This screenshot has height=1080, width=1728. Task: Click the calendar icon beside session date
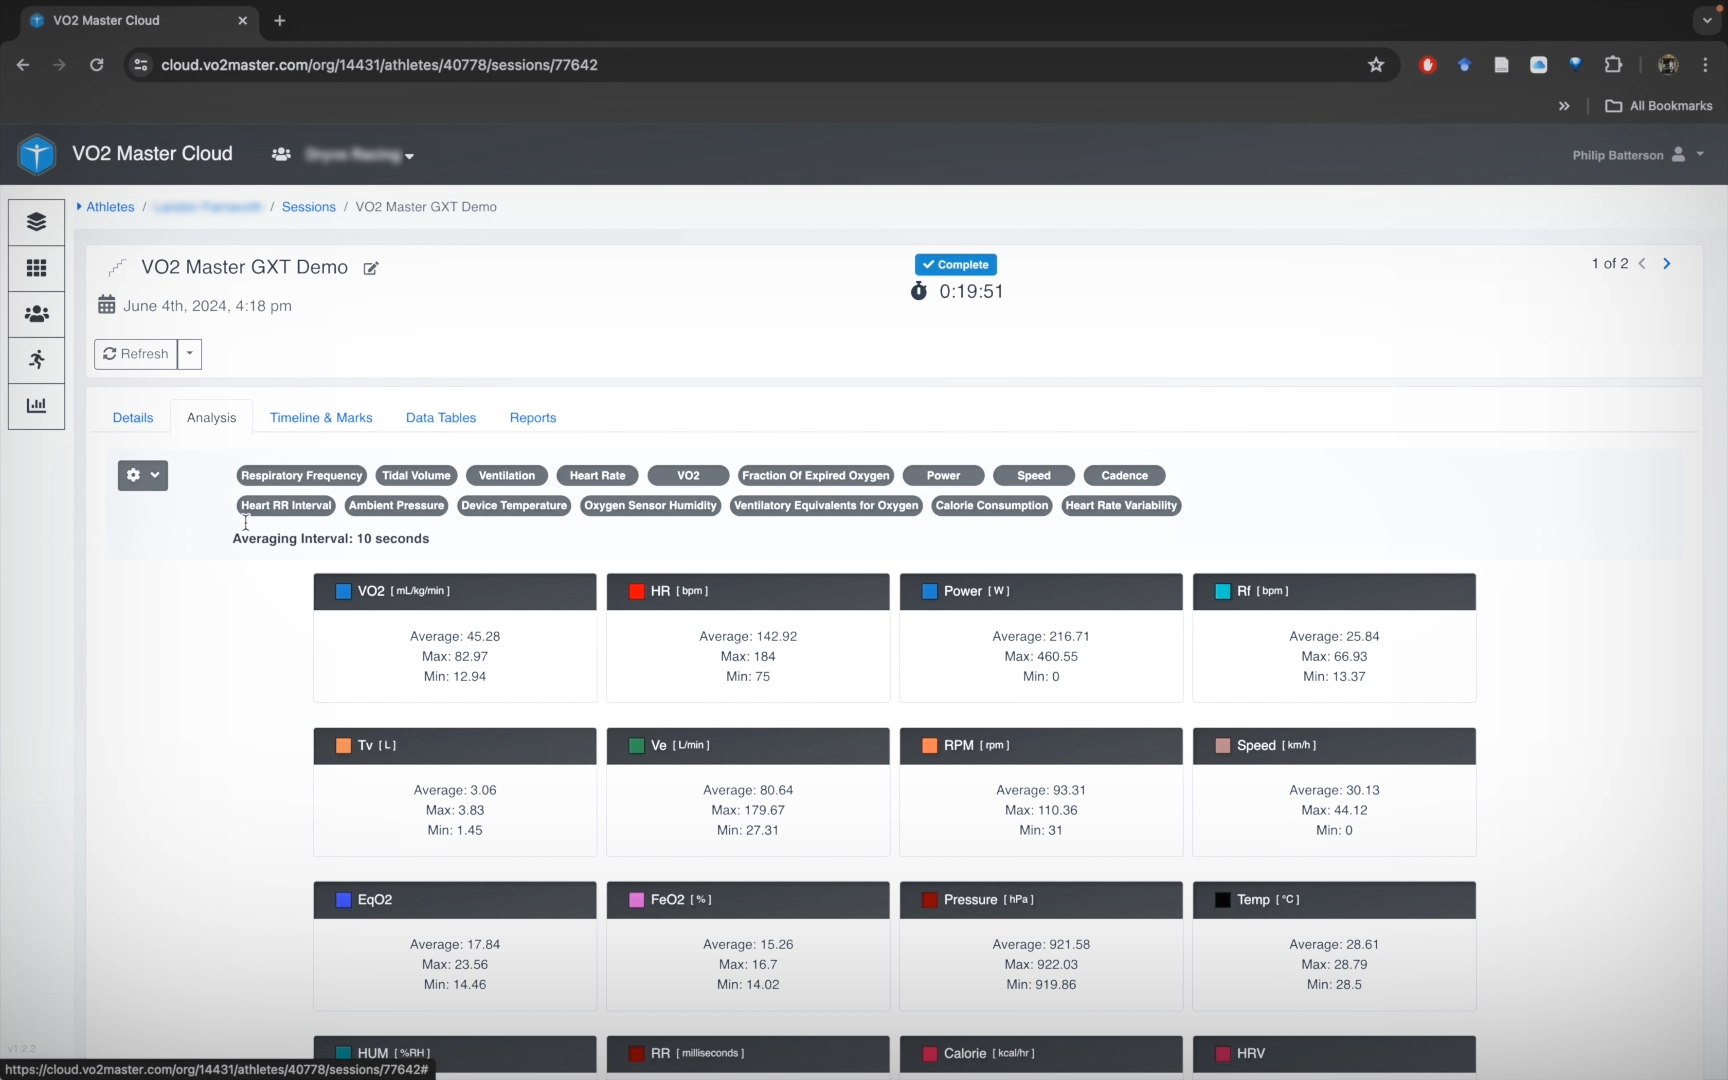pyautogui.click(x=106, y=305)
